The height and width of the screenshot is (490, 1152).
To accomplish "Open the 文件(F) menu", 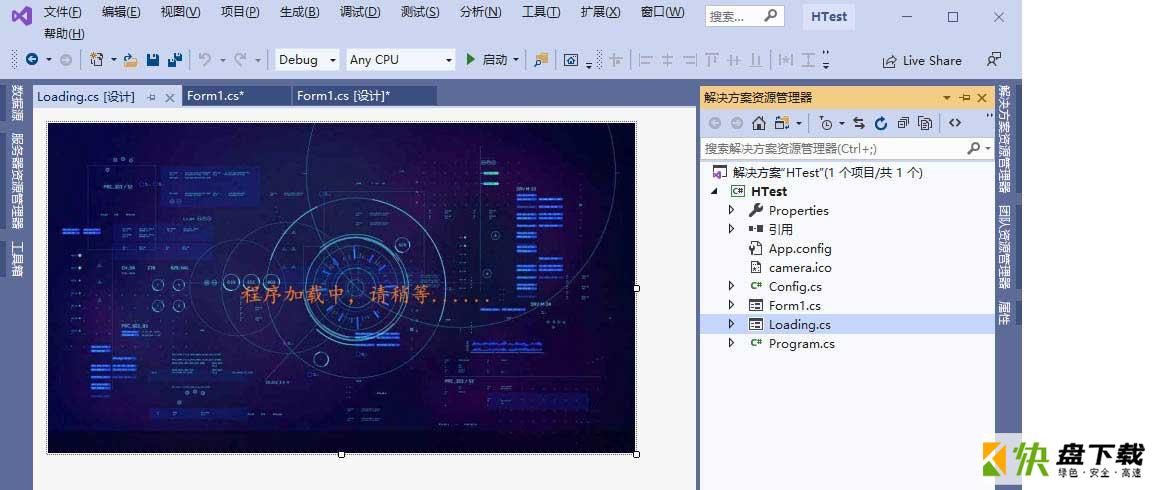I will (x=62, y=12).
